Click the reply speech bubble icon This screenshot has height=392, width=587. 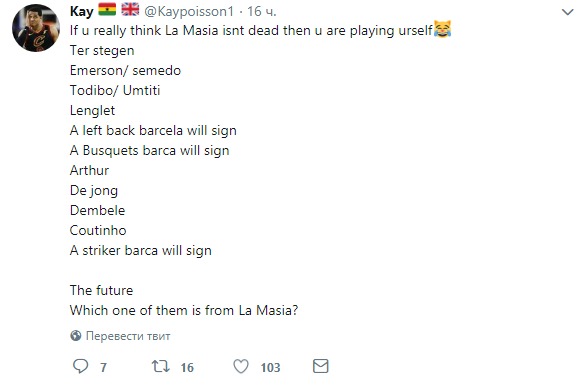pos(80,366)
